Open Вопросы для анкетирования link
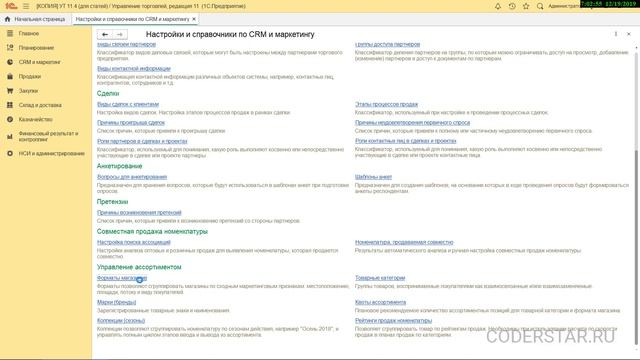640x360 pixels. click(132, 177)
